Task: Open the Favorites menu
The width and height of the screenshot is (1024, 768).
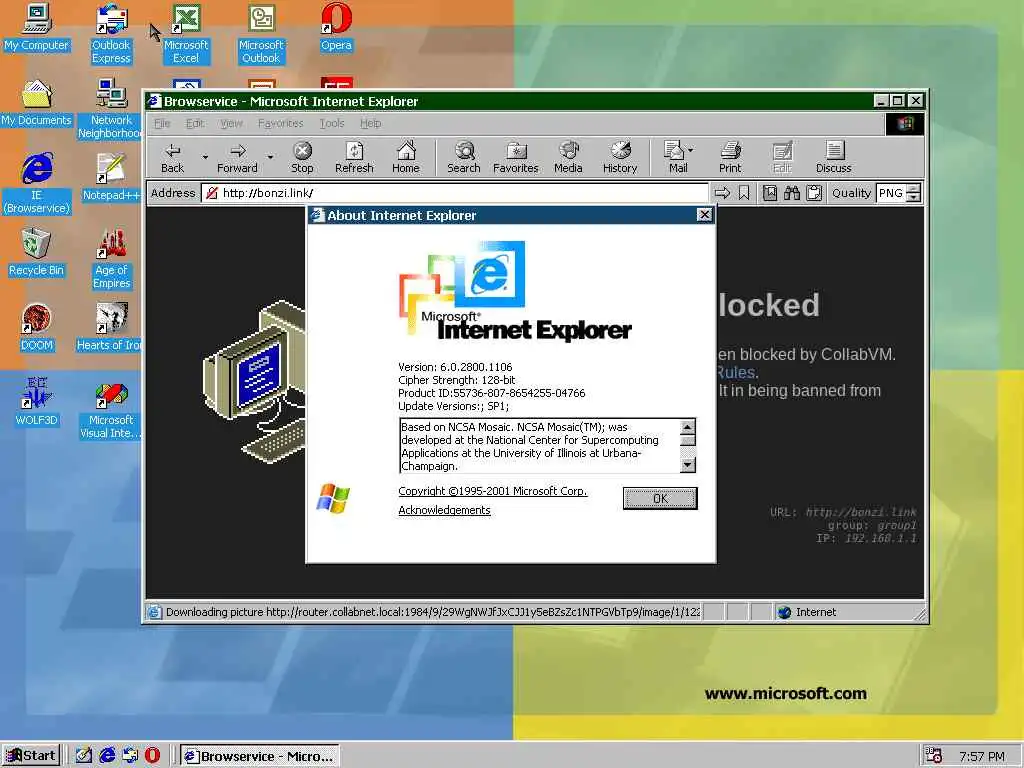Action: [280, 123]
